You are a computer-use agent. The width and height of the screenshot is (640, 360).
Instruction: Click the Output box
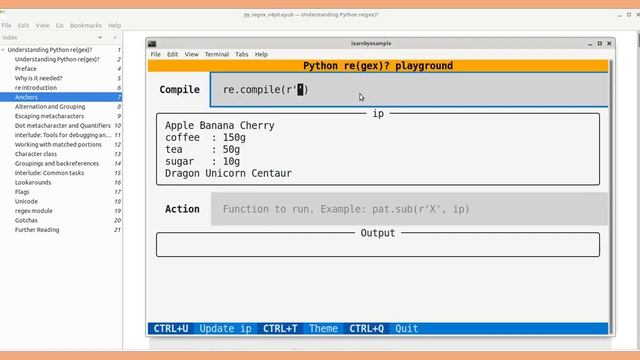click(378, 244)
